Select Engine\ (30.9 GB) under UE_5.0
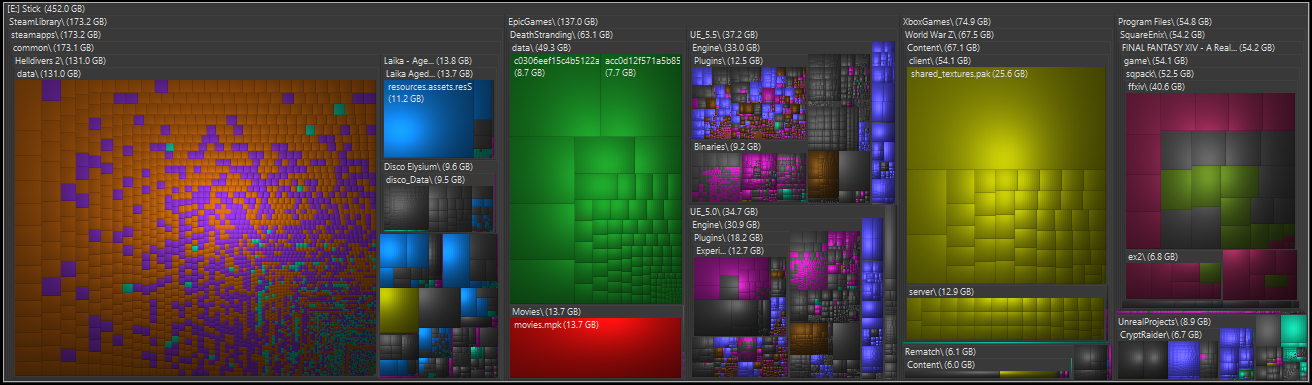This screenshot has height=385, width=1312. pos(727,225)
